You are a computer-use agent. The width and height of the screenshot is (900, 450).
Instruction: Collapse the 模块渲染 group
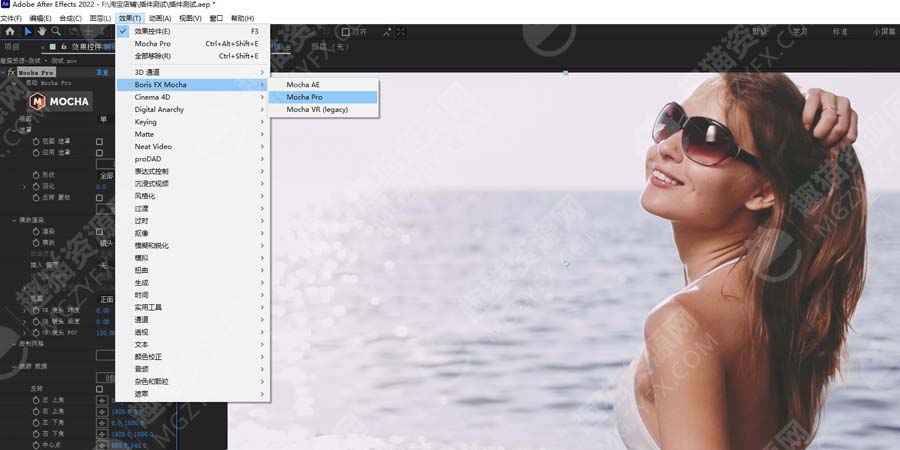(x=14, y=220)
